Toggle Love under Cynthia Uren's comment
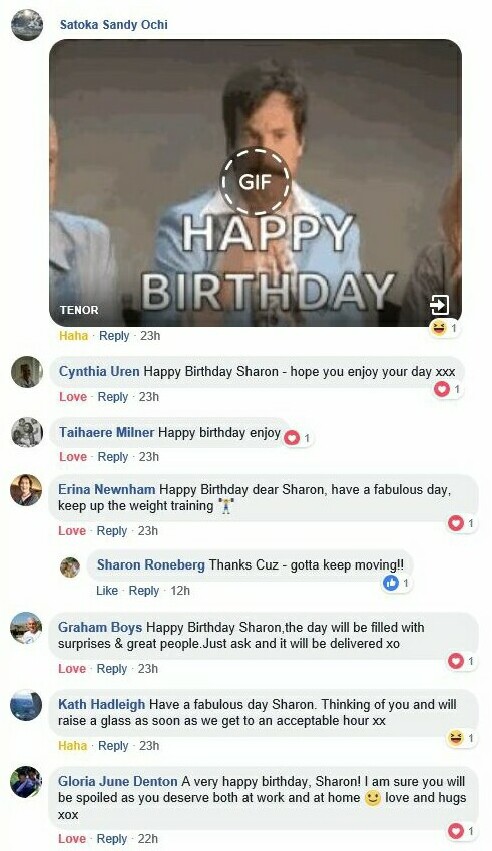This screenshot has height=851, width=492. (73, 397)
